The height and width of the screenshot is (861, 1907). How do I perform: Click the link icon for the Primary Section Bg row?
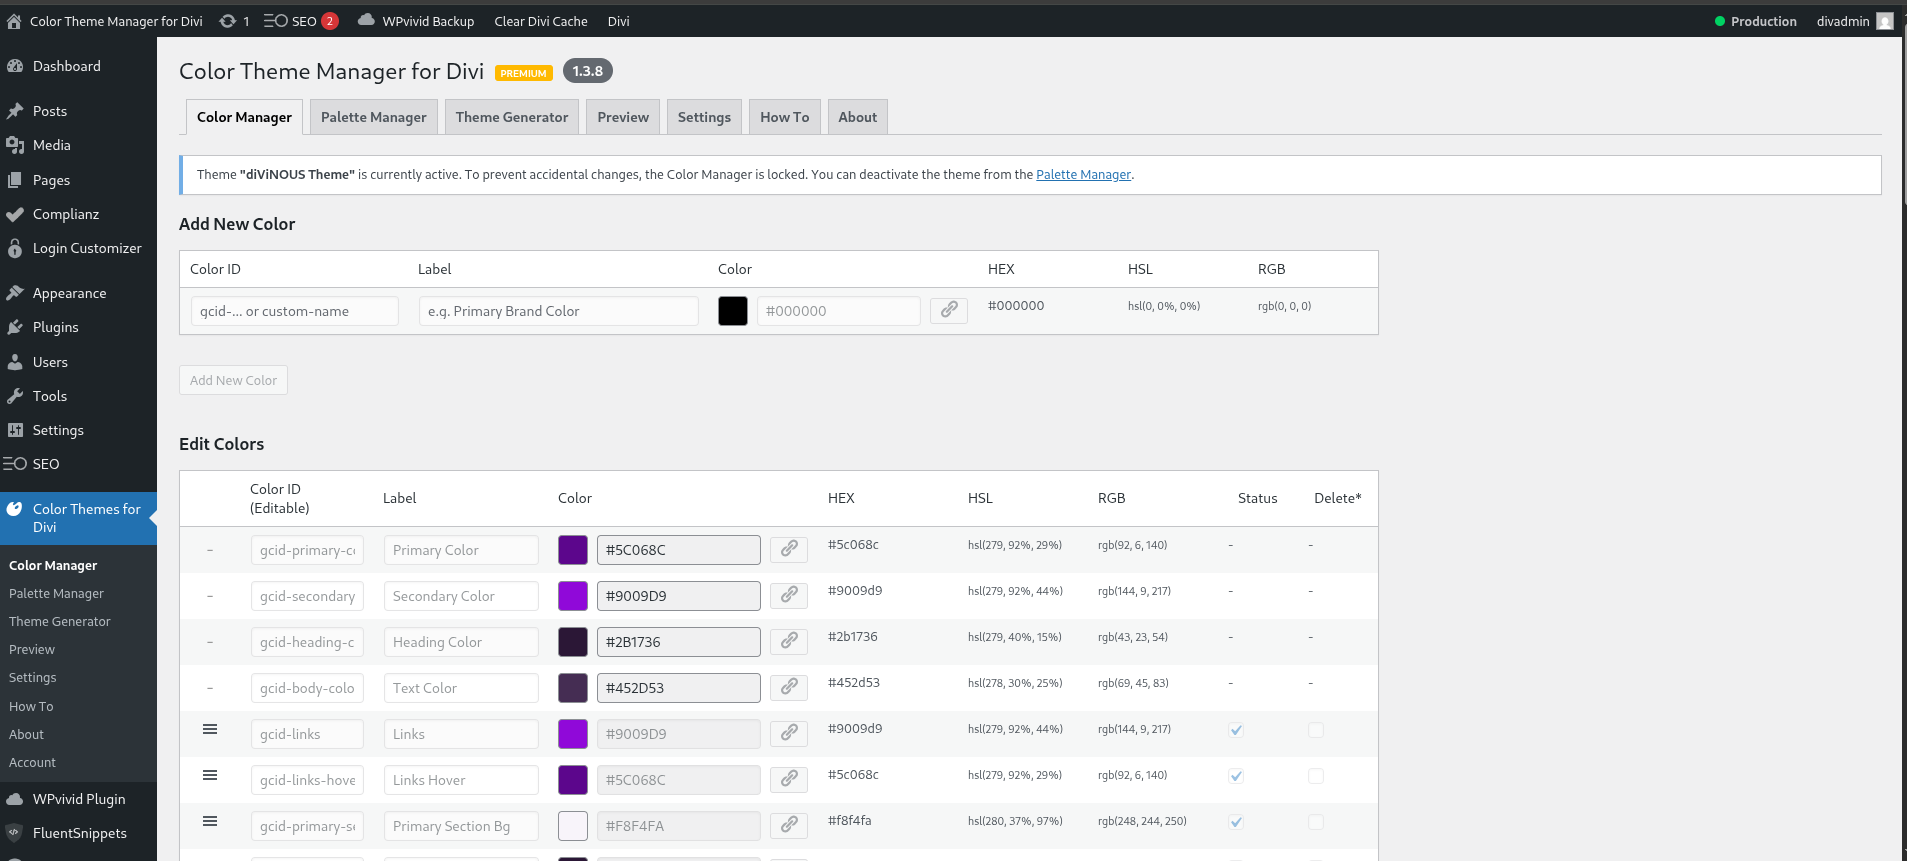(x=789, y=825)
